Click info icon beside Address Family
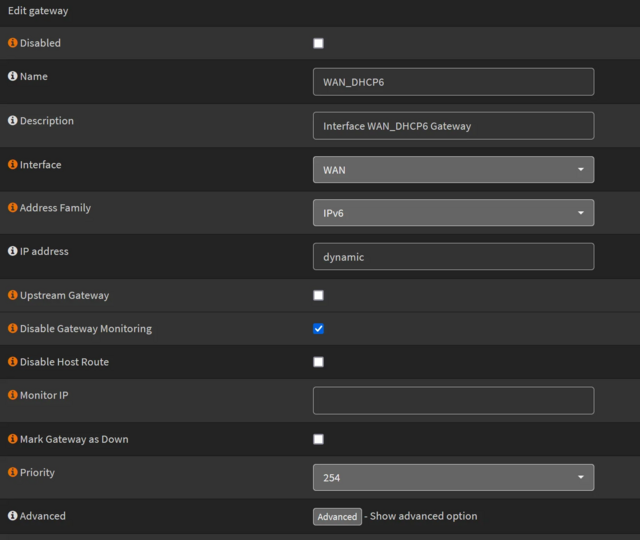 click(13, 207)
